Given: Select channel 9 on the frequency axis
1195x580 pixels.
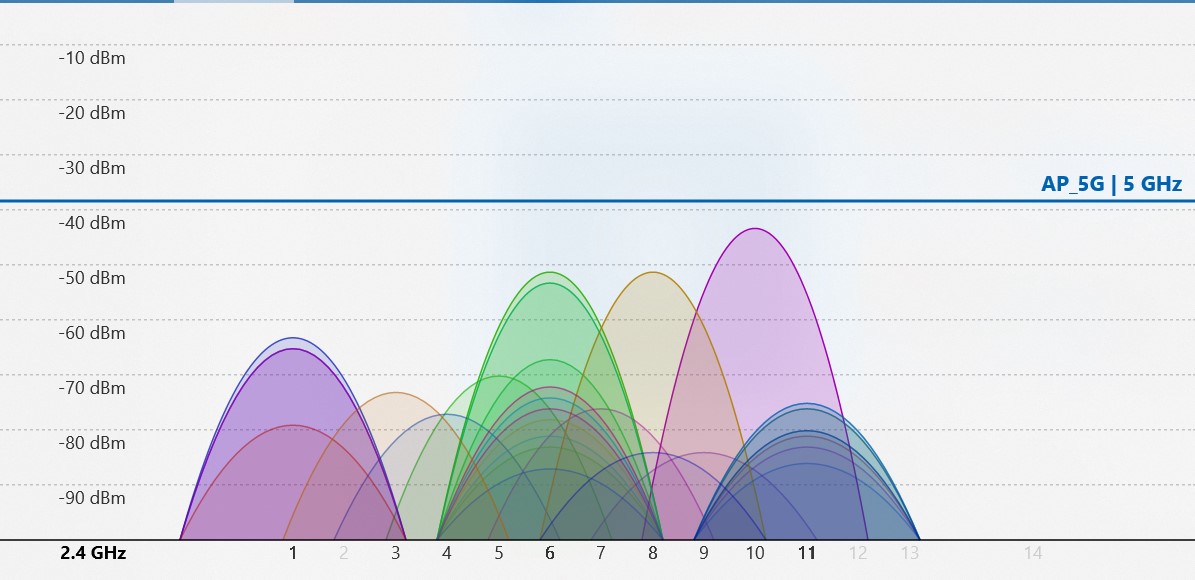Looking at the screenshot, I should 703,553.
